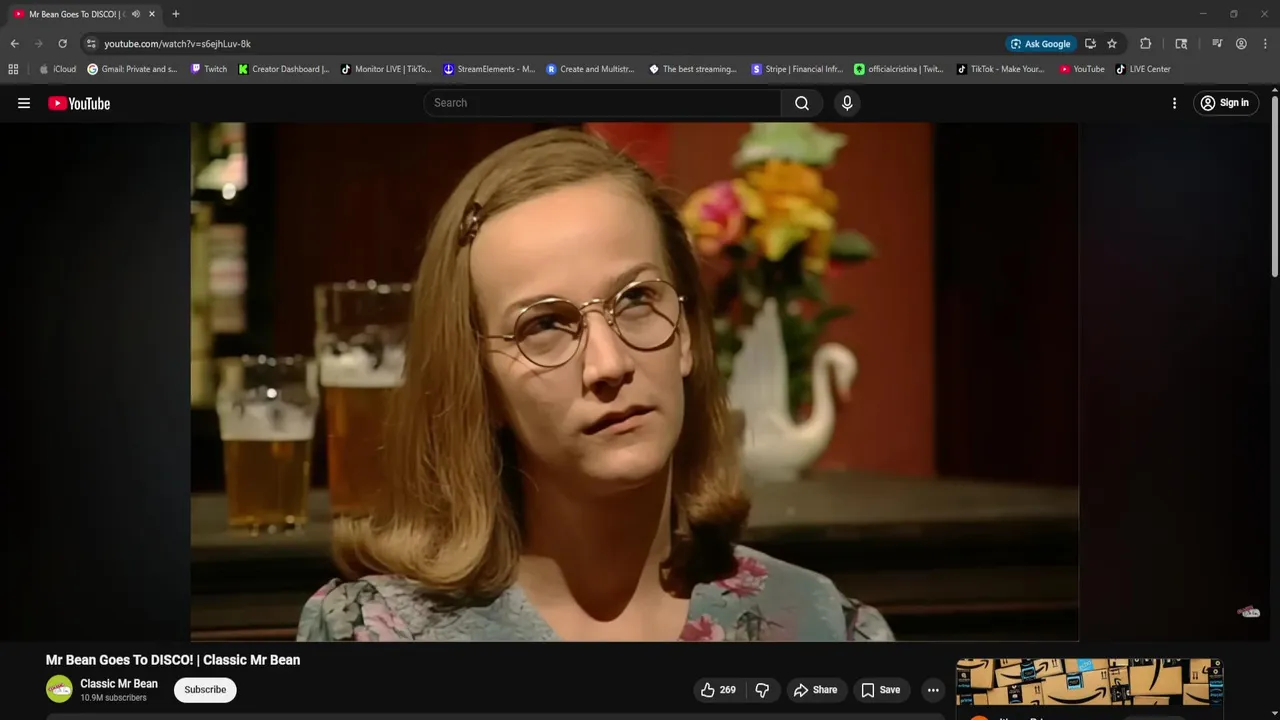1280x720 pixels.
Task: Reload the YouTube page
Action: tap(62, 44)
